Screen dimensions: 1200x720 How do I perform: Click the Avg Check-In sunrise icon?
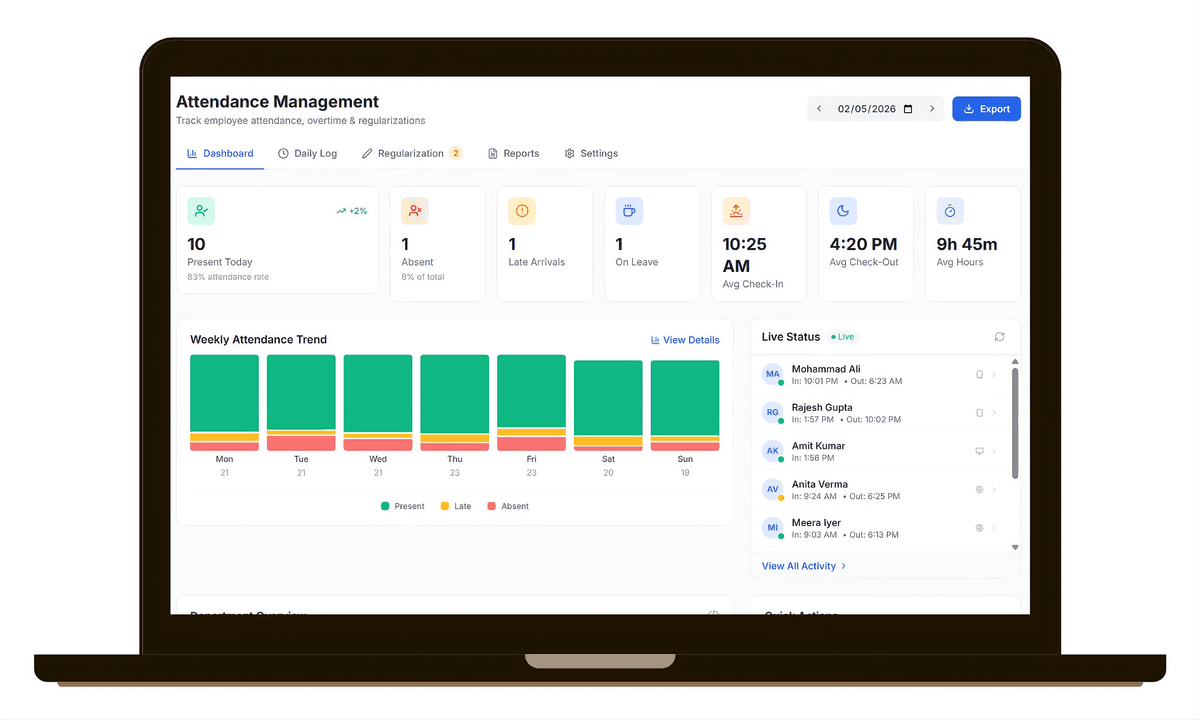pyautogui.click(x=735, y=211)
